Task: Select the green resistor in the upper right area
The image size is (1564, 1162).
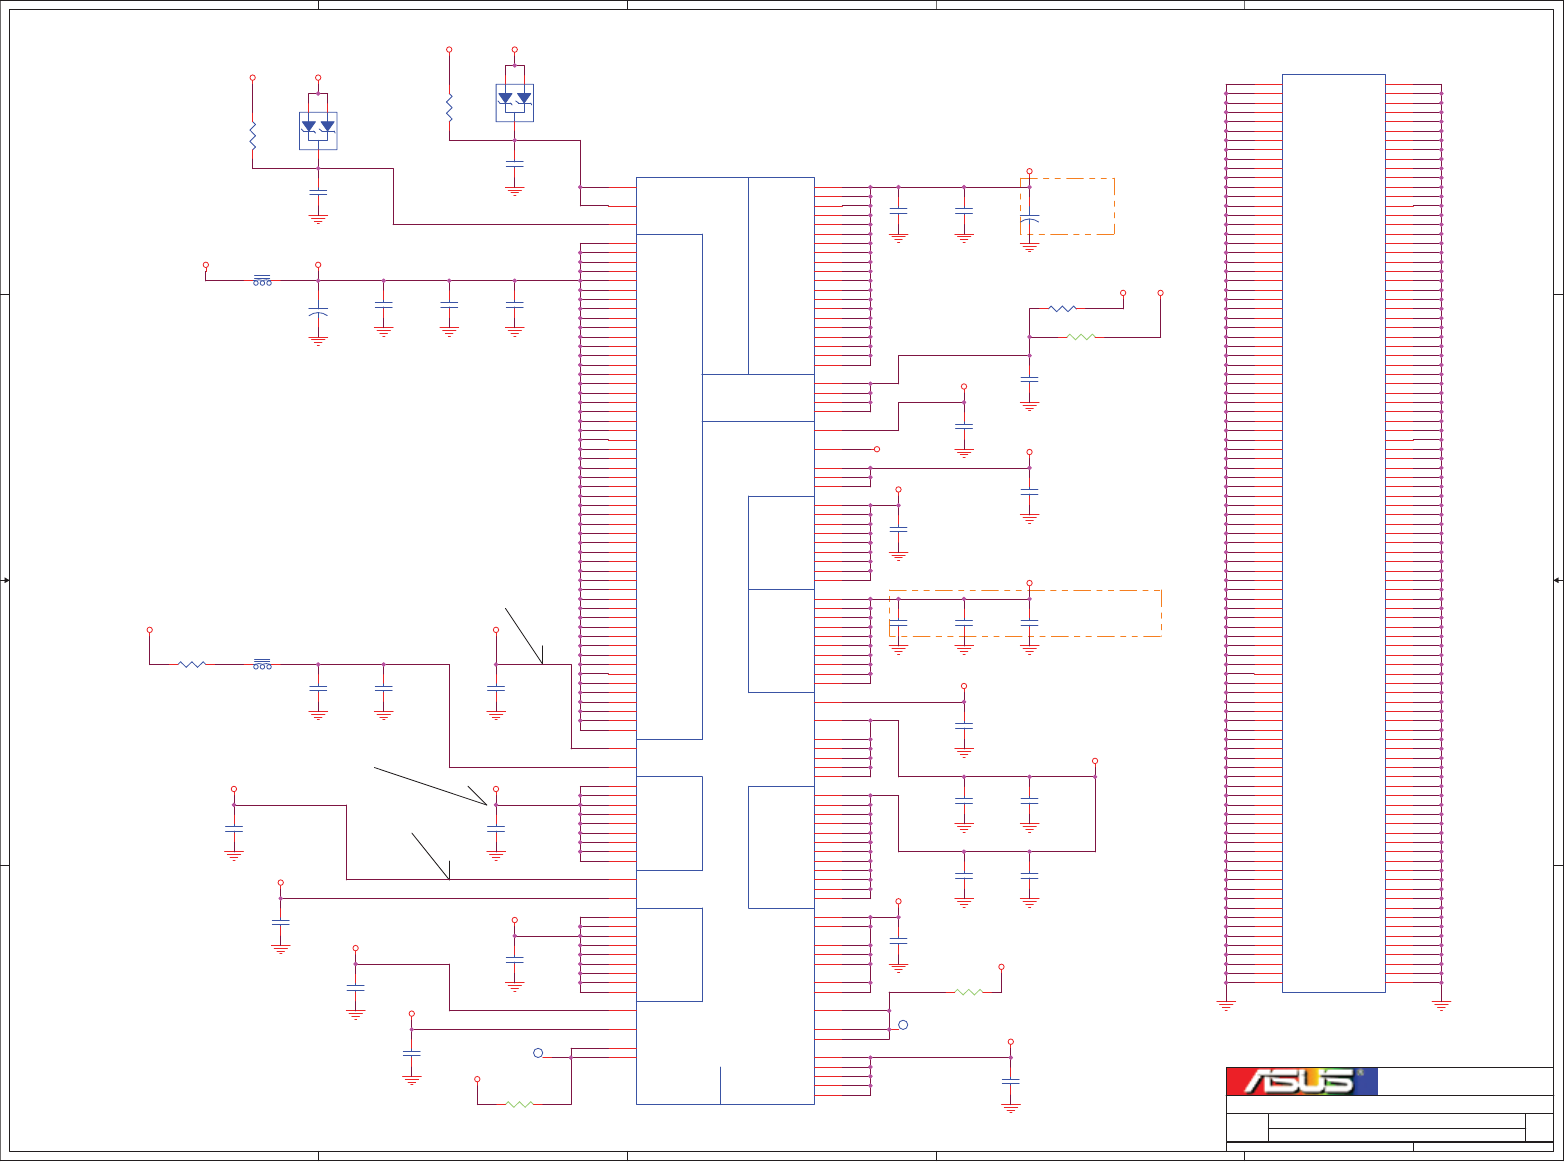Action: (x=1081, y=337)
